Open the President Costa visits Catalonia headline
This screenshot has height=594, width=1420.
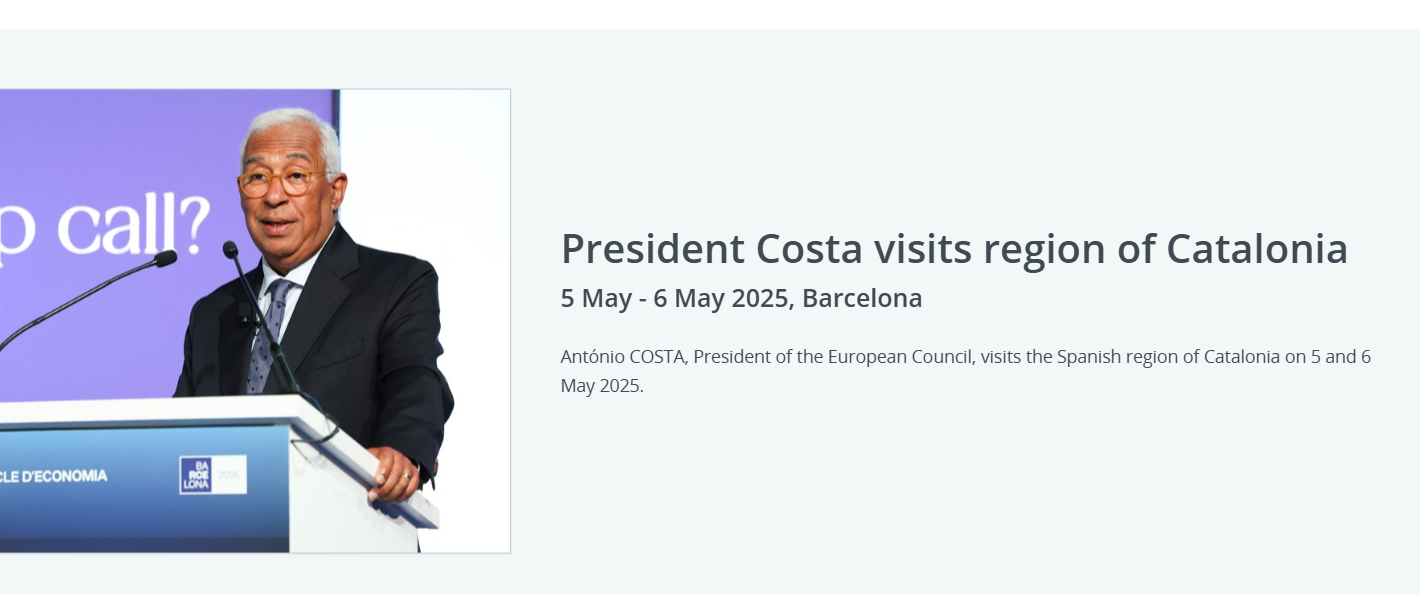(953, 249)
